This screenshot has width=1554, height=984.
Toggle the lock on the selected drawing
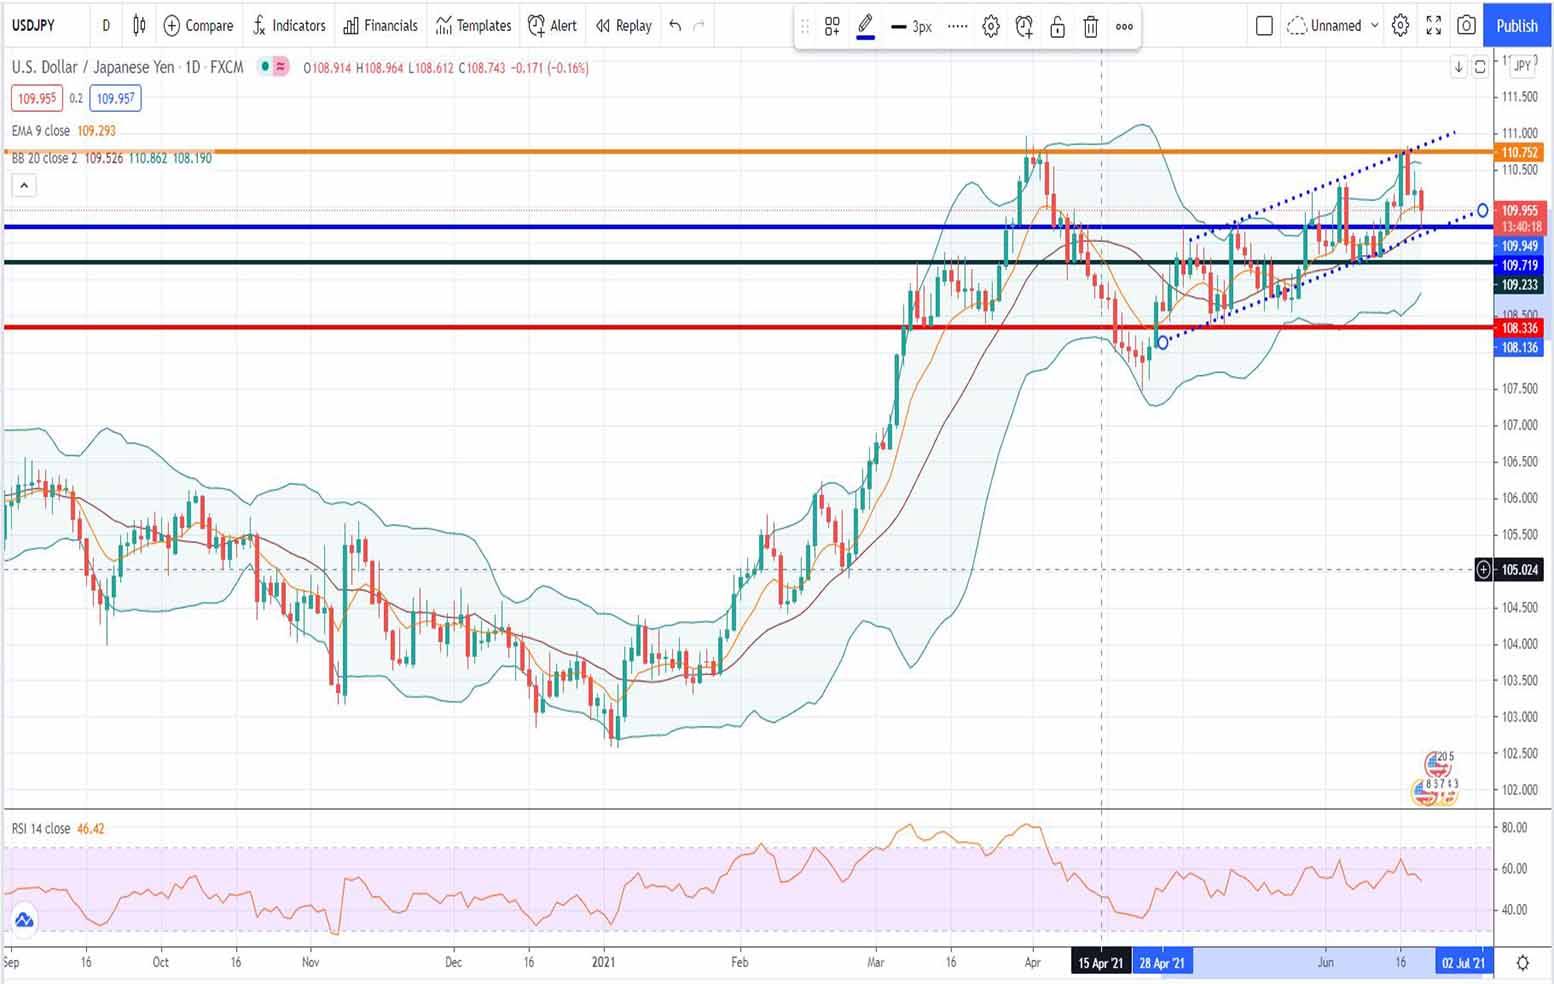1057,27
